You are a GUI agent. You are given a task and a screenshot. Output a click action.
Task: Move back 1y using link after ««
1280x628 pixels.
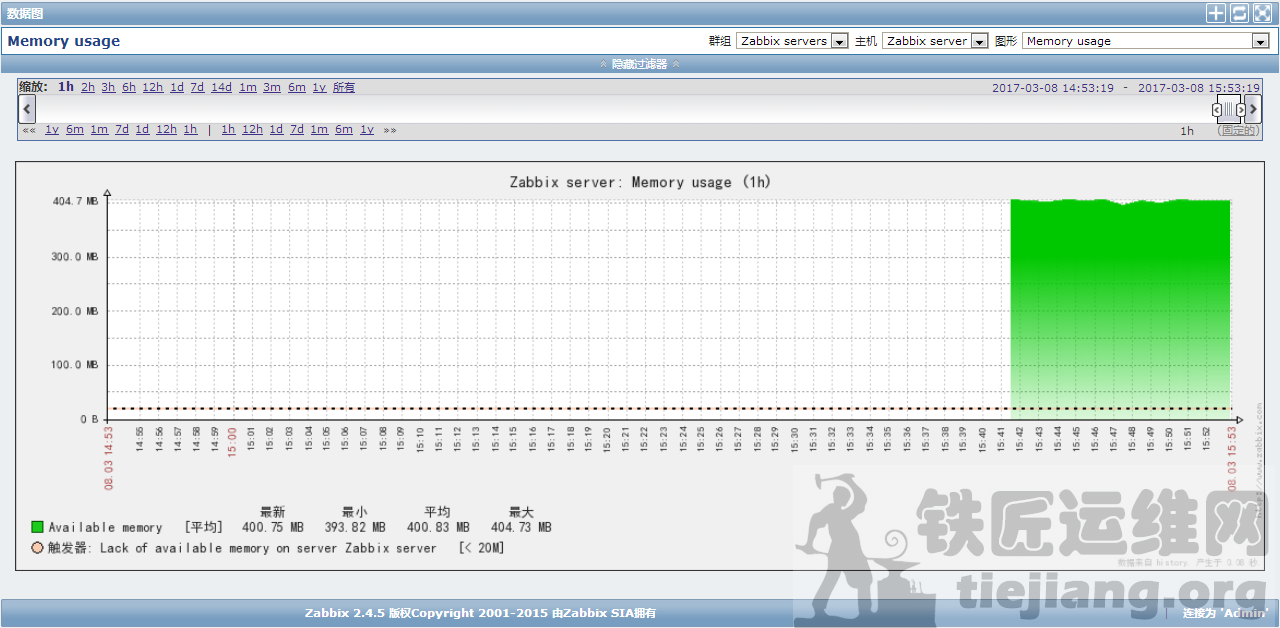click(52, 130)
